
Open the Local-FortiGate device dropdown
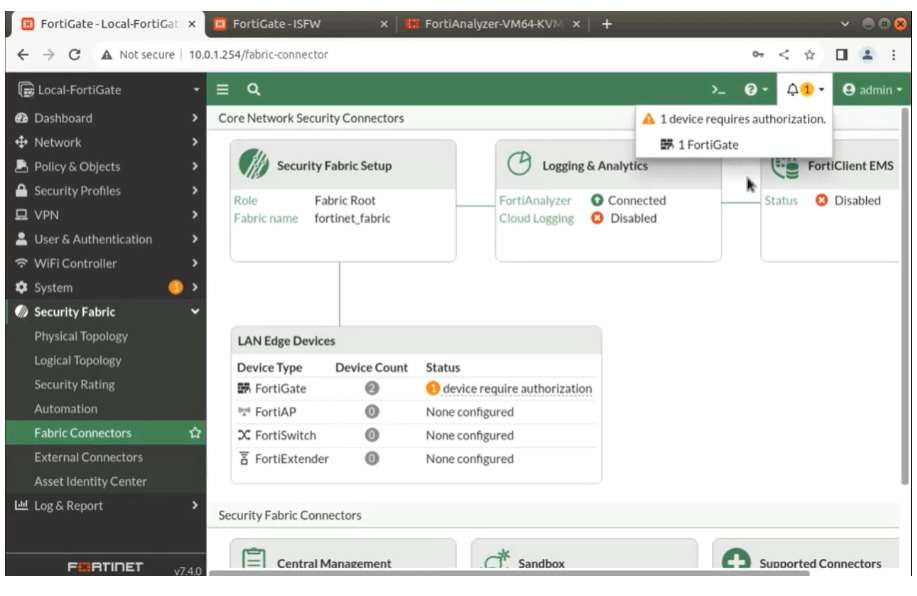pos(109,89)
